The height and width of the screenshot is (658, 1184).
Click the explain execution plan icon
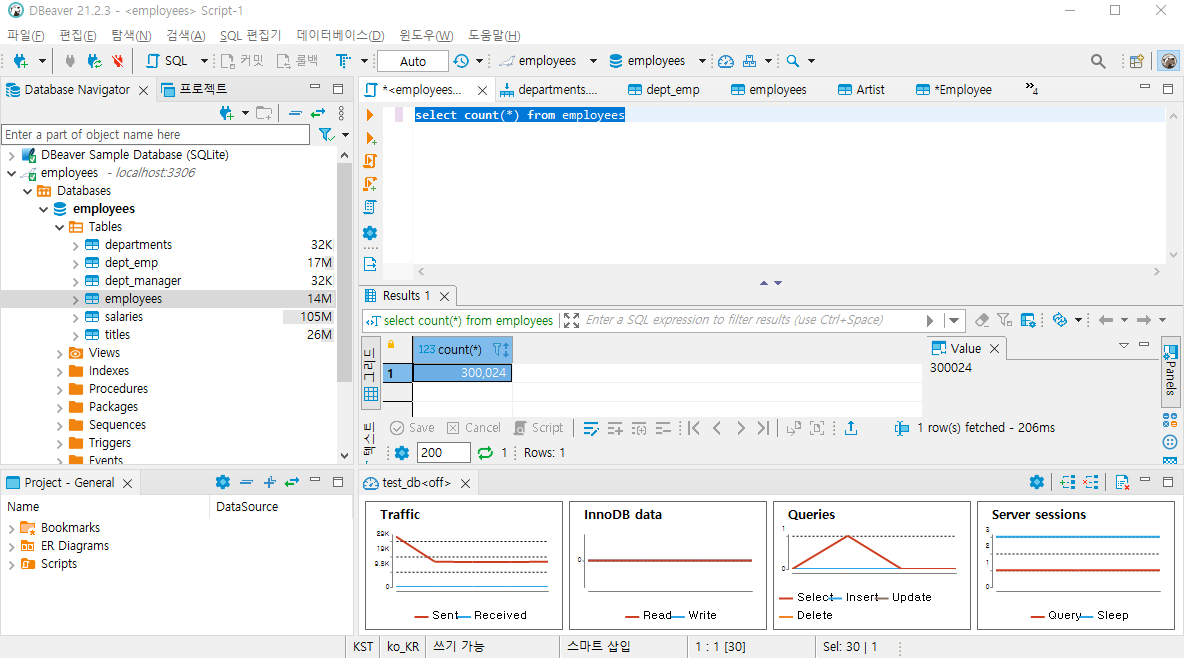370,207
